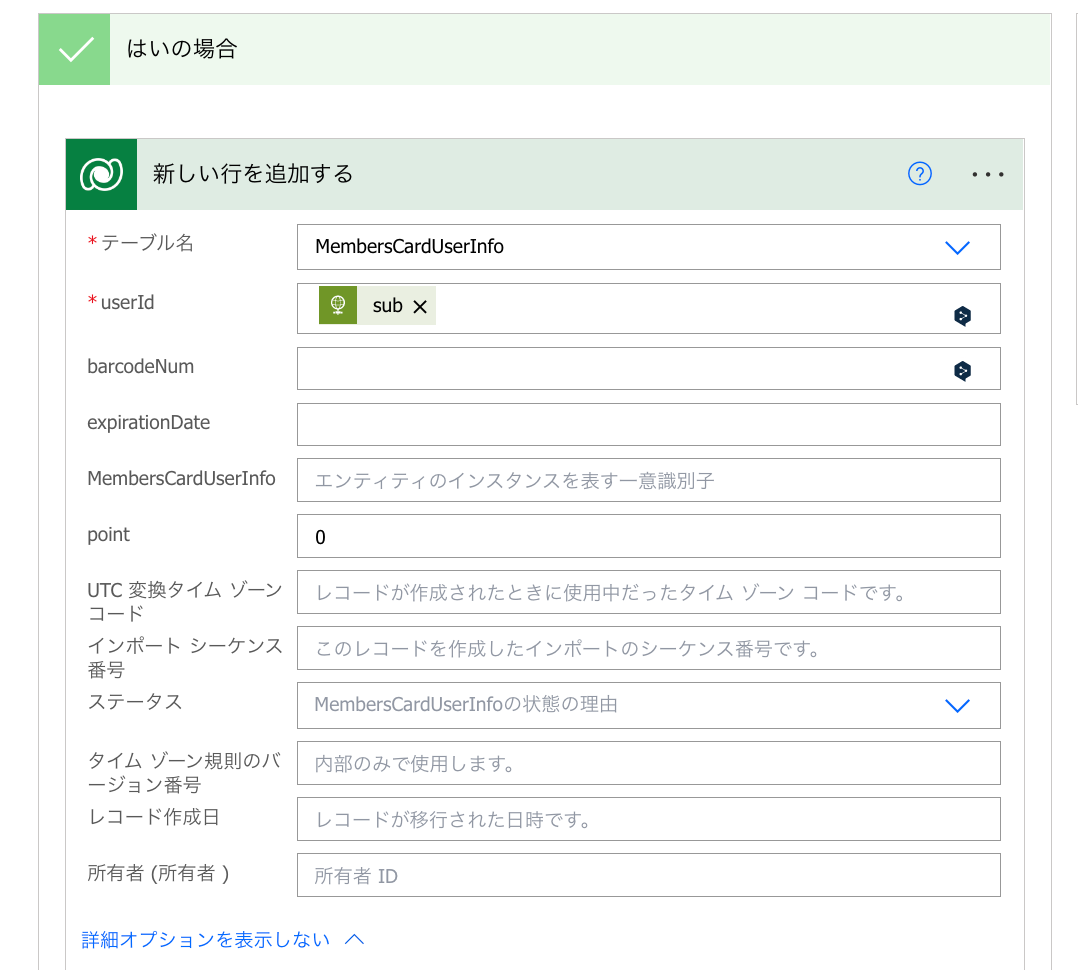This screenshot has height=970, width=1078.
Task: Click the 所有者 ID input field
Action: 649,875
